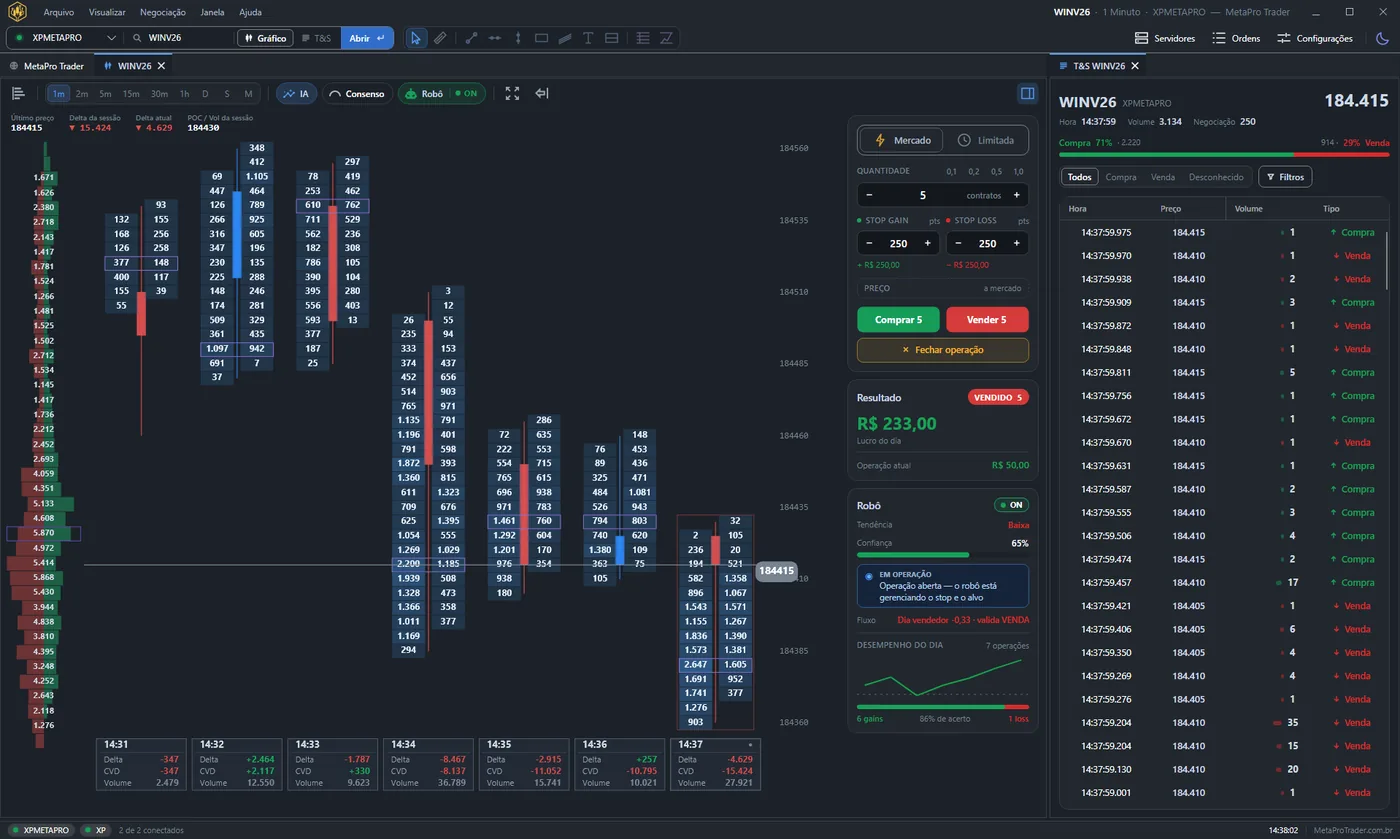
Task: Select the projection Z-shaped tool
Action: click(x=667, y=38)
